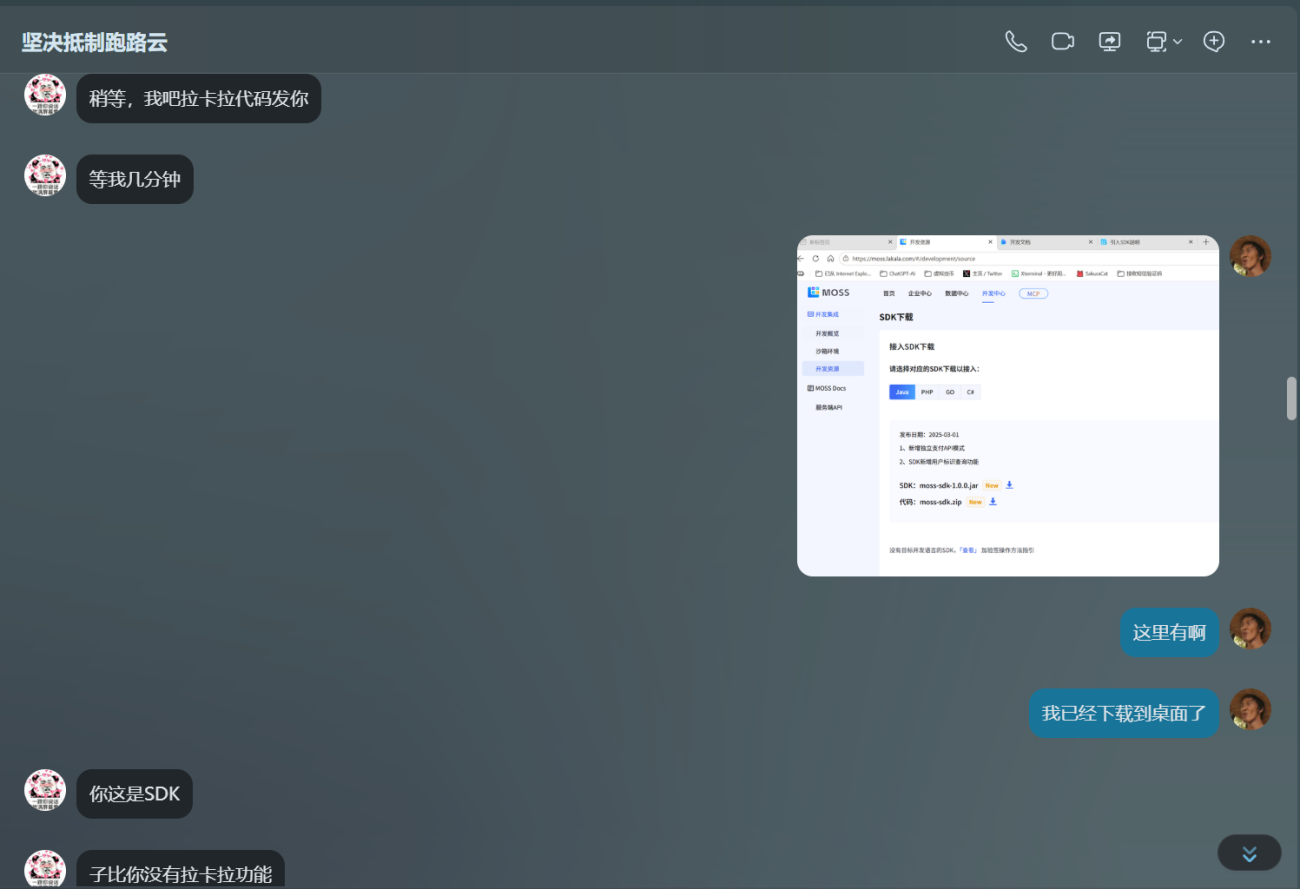Click the message 子比你没有拉卡拉功能
Screen dimensions: 1300x889
(x=180, y=872)
